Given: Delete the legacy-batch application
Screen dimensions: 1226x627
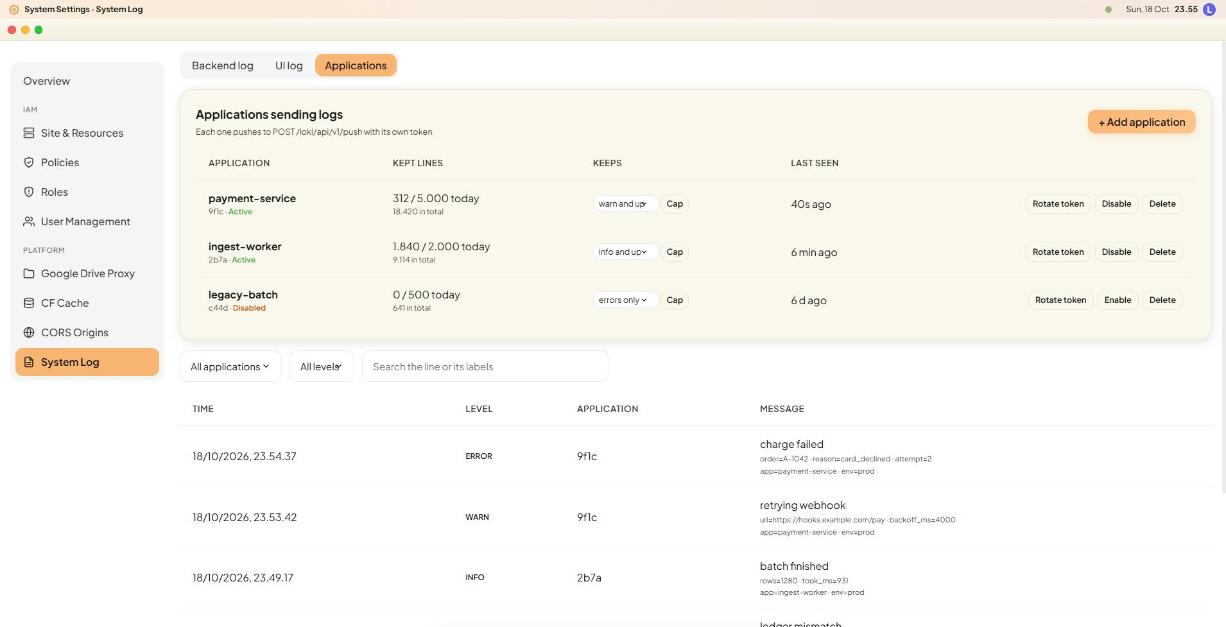Looking at the screenshot, I should [x=1162, y=300].
